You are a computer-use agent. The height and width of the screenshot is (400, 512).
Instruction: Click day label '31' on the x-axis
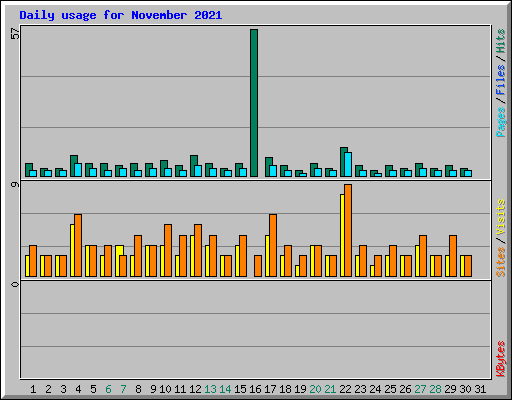pyautogui.click(x=480, y=389)
